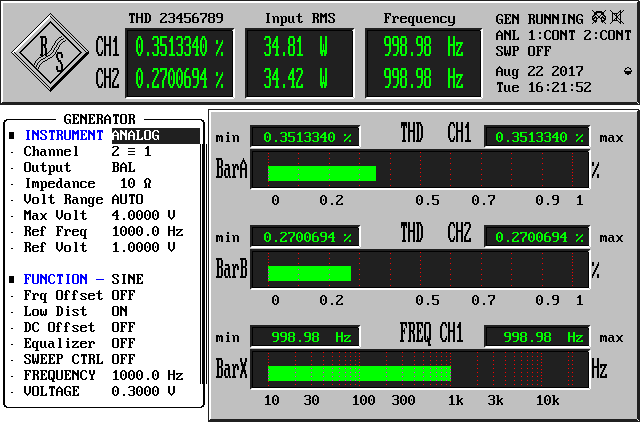This screenshot has height=422, width=640.
Task: Select the Max Volt 4.0000 V field
Action: pyautogui.click(x=143, y=215)
